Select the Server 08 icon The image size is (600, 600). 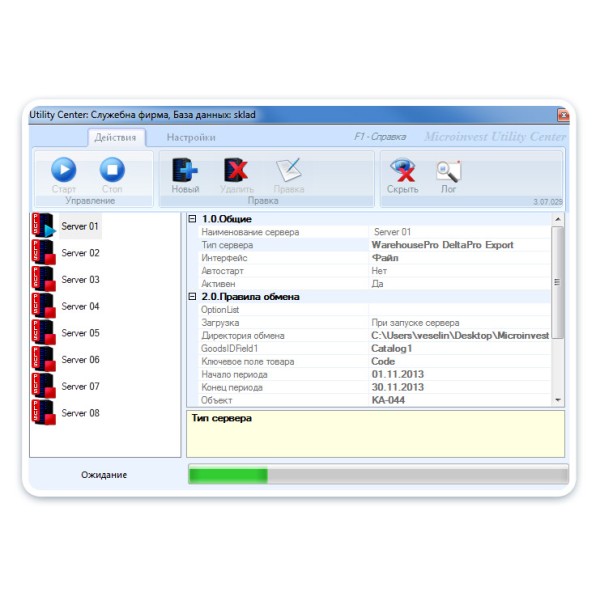(44, 413)
